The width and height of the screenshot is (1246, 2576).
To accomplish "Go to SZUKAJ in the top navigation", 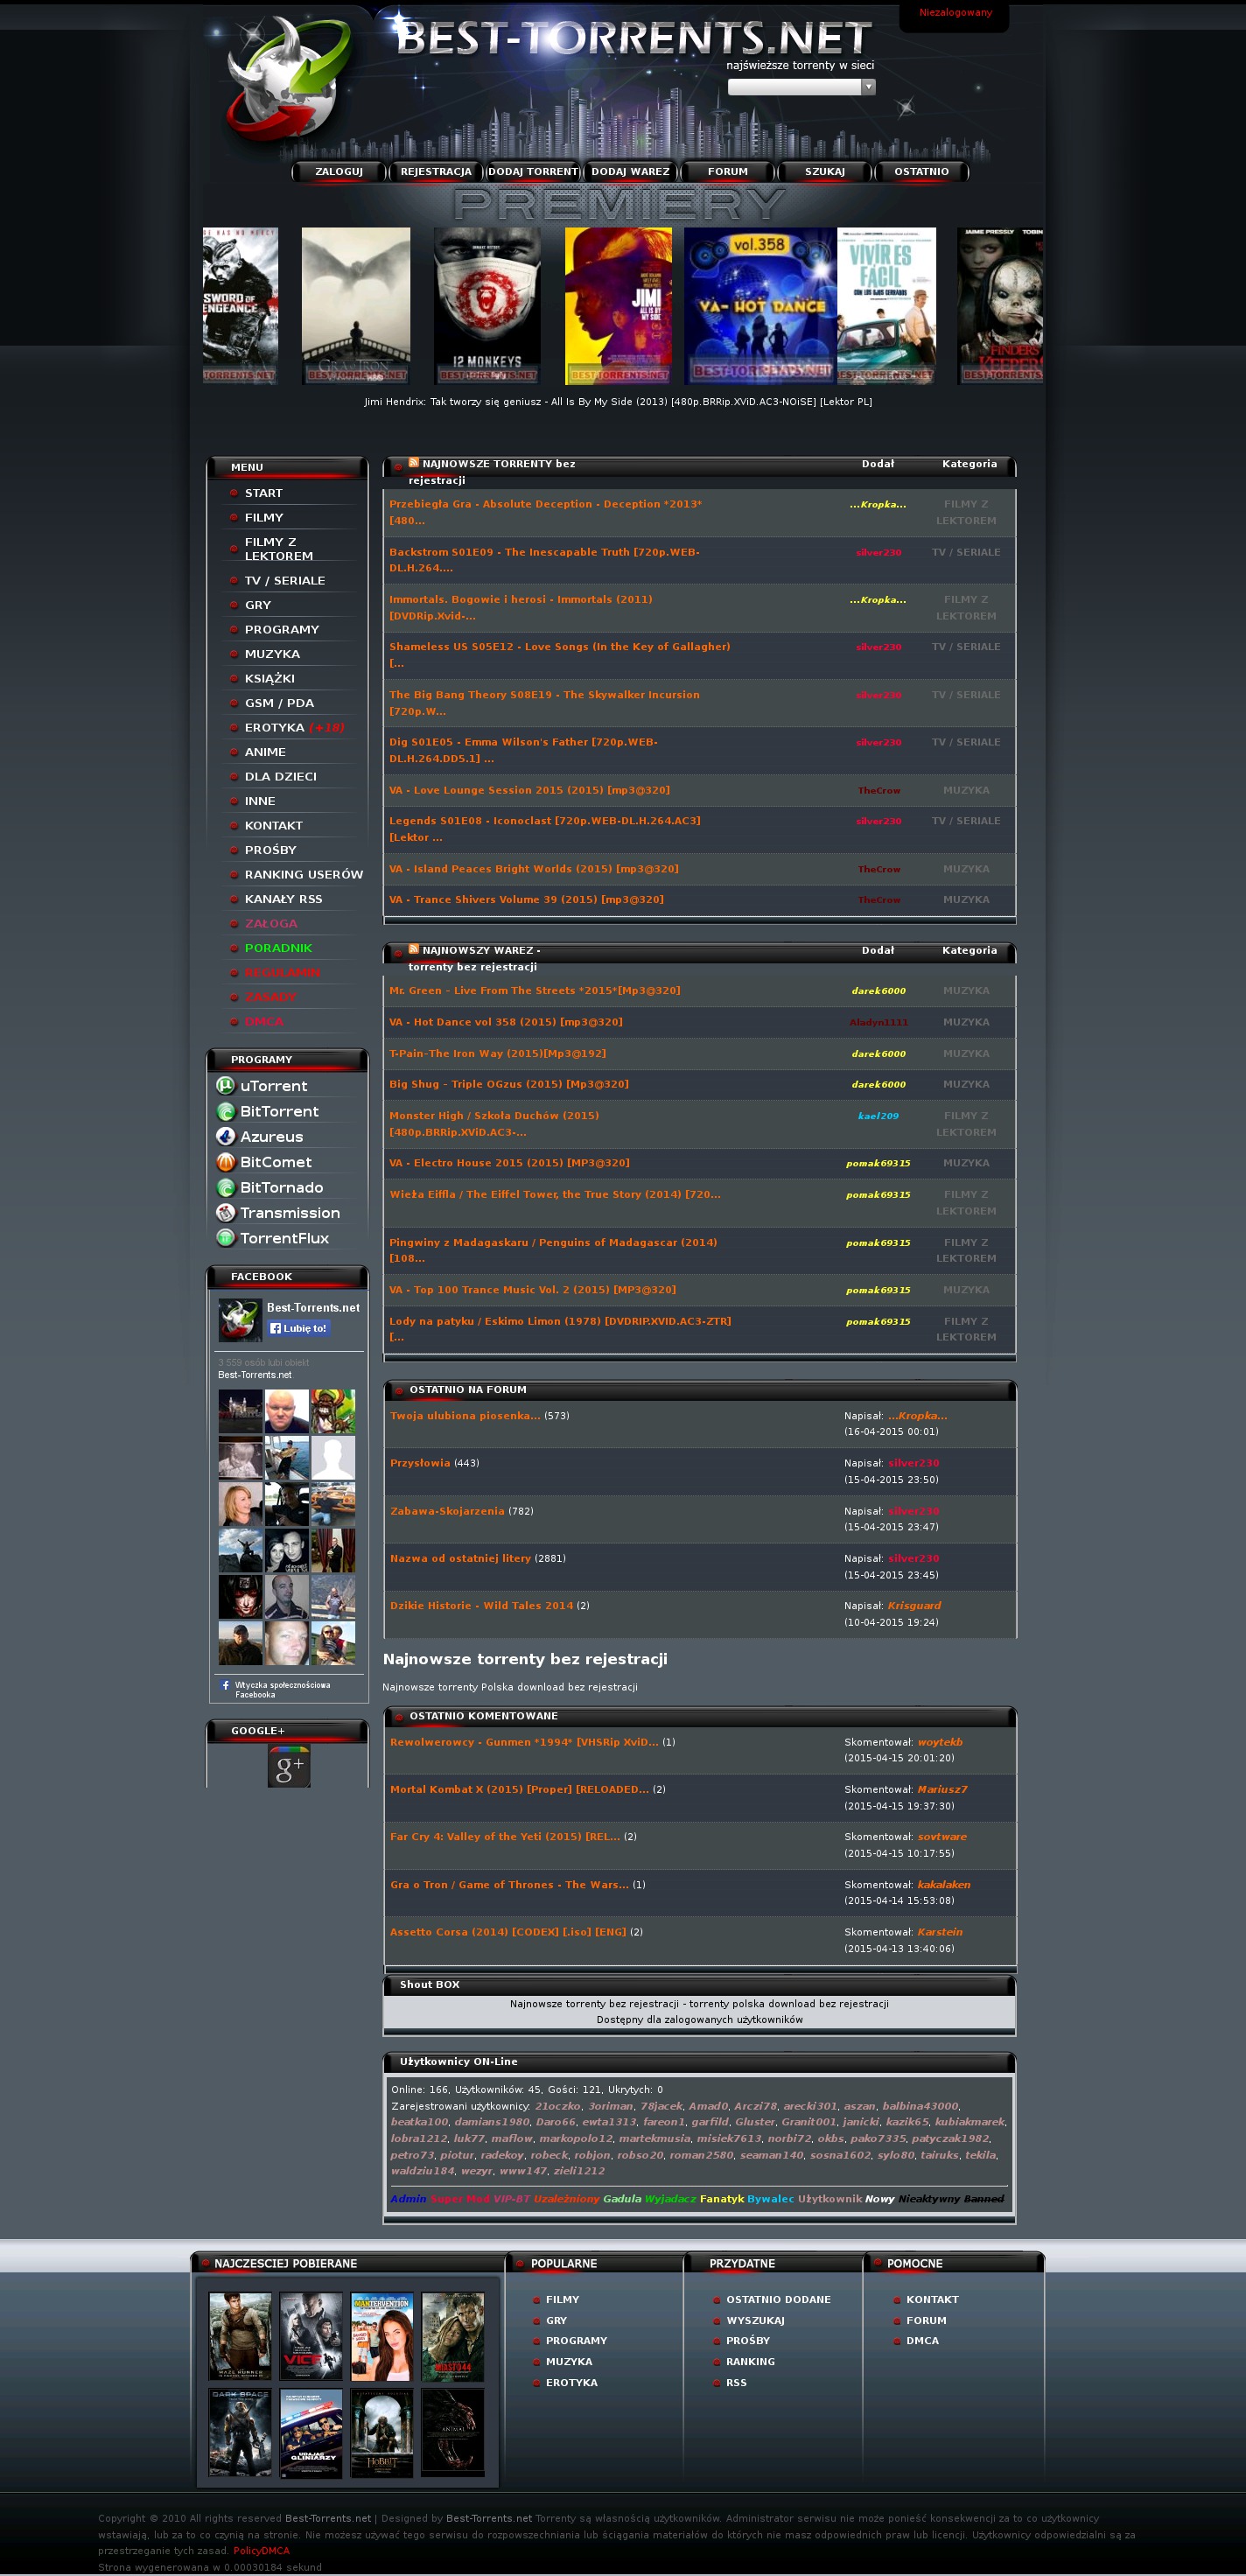I will point(825,171).
